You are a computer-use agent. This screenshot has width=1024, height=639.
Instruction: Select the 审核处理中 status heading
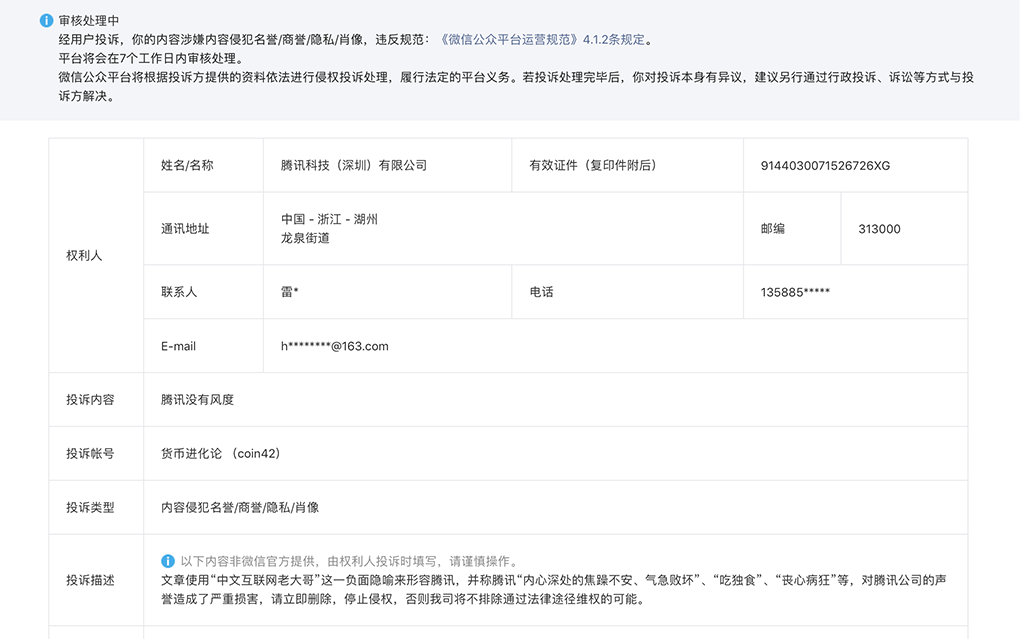89,21
